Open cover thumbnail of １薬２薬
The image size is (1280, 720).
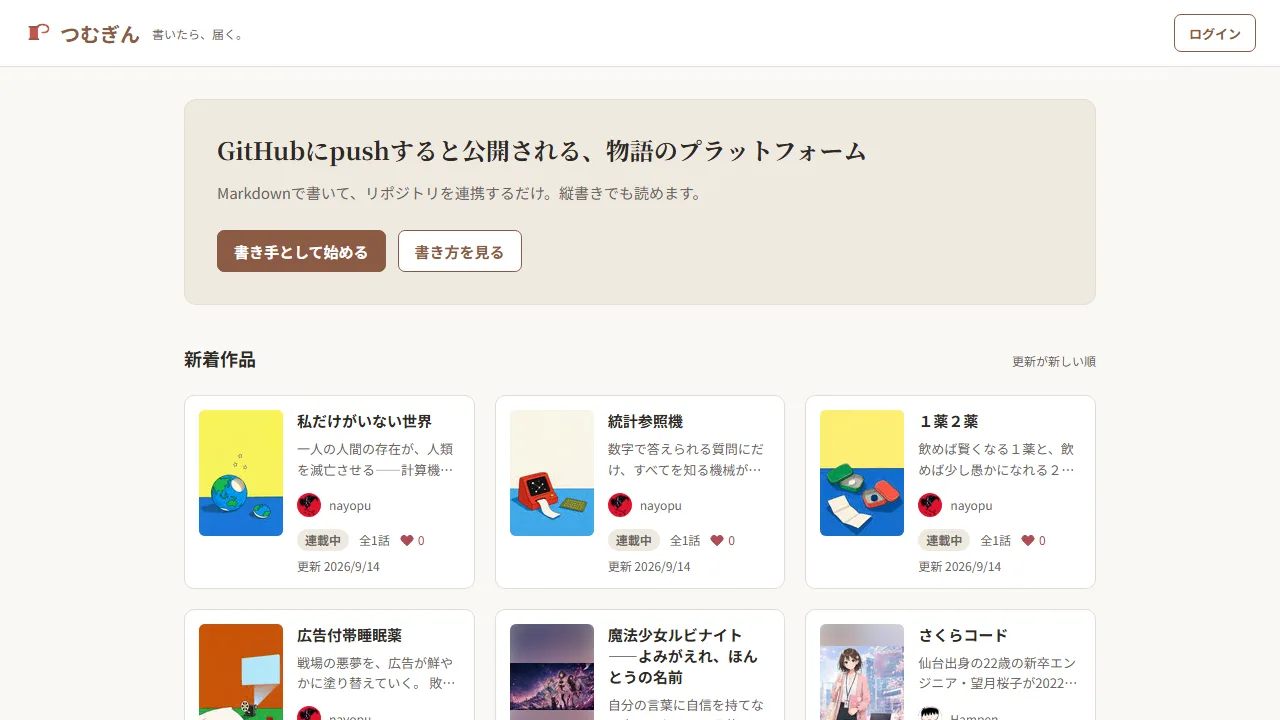[862, 473]
